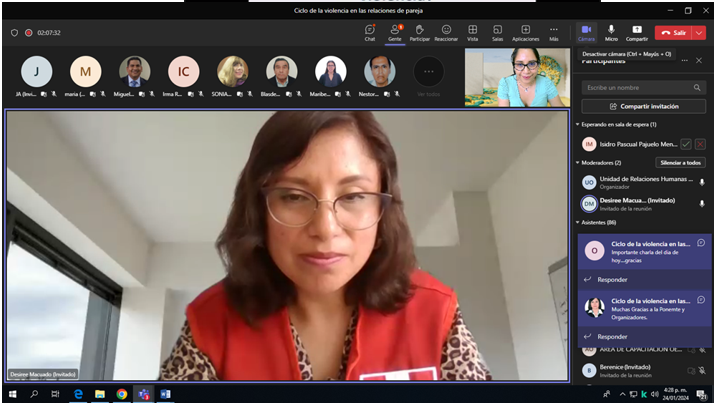The height and width of the screenshot is (404, 714).
Task: Click mic icon beside Desiree Macua
Action: (702, 204)
